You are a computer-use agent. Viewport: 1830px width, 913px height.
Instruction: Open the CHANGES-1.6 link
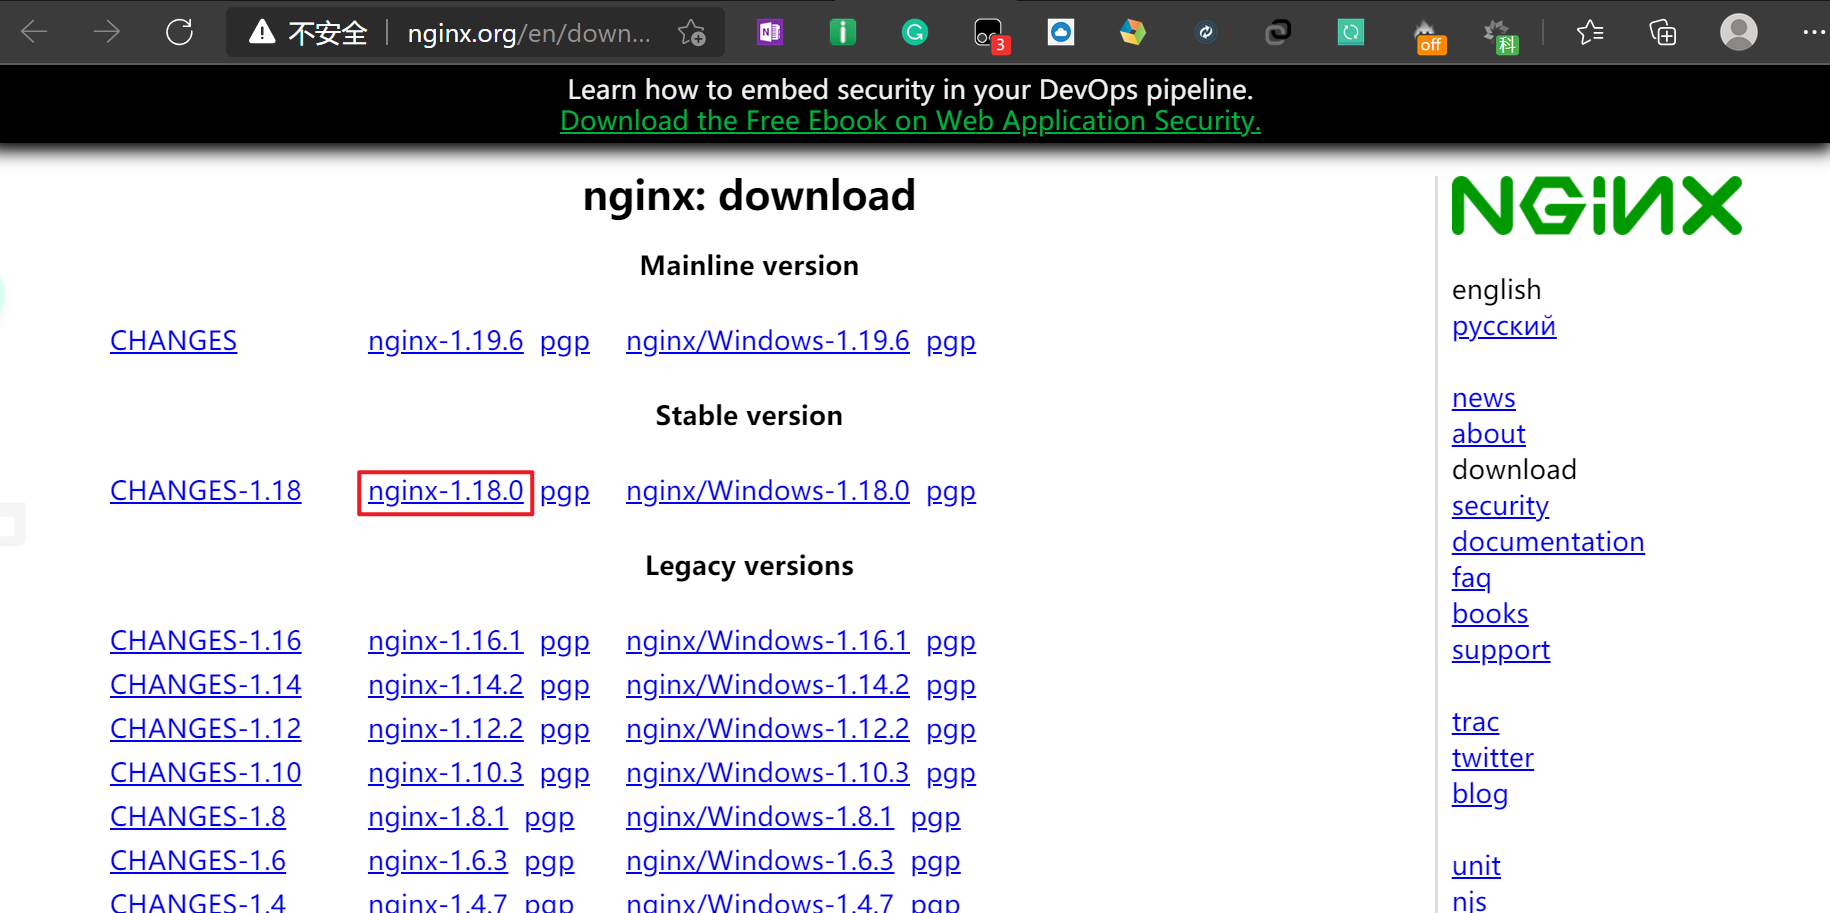pos(198,861)
